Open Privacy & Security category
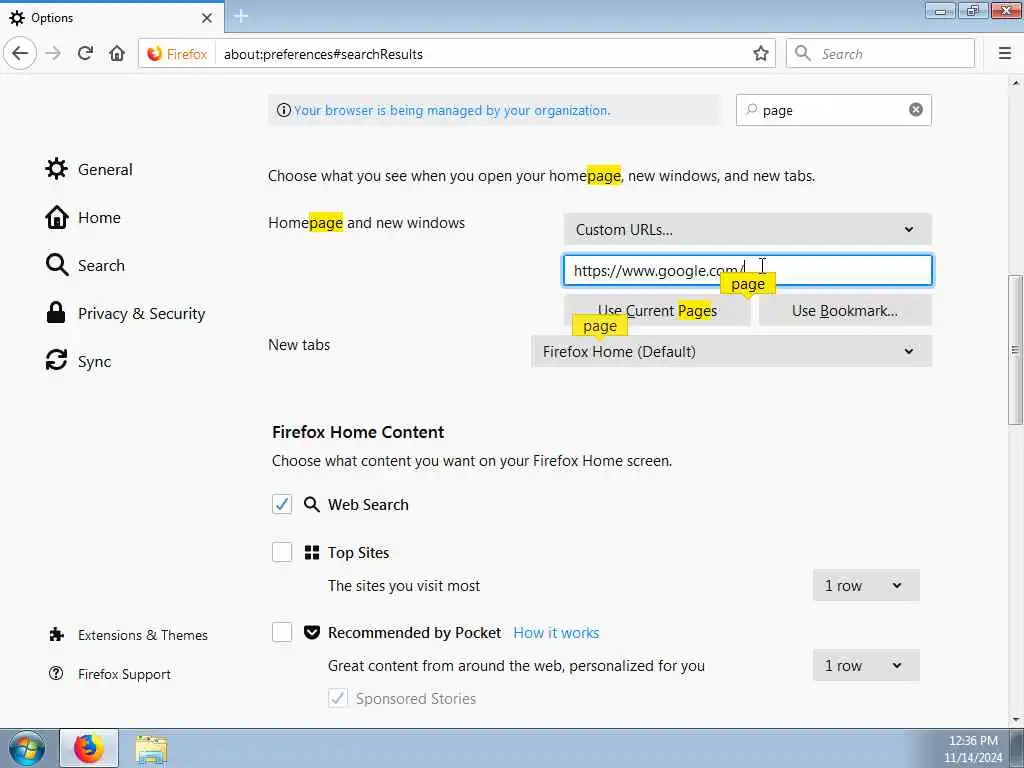Screen dimensions: 1024x768 pyautogui.click(x=125, y=313)
